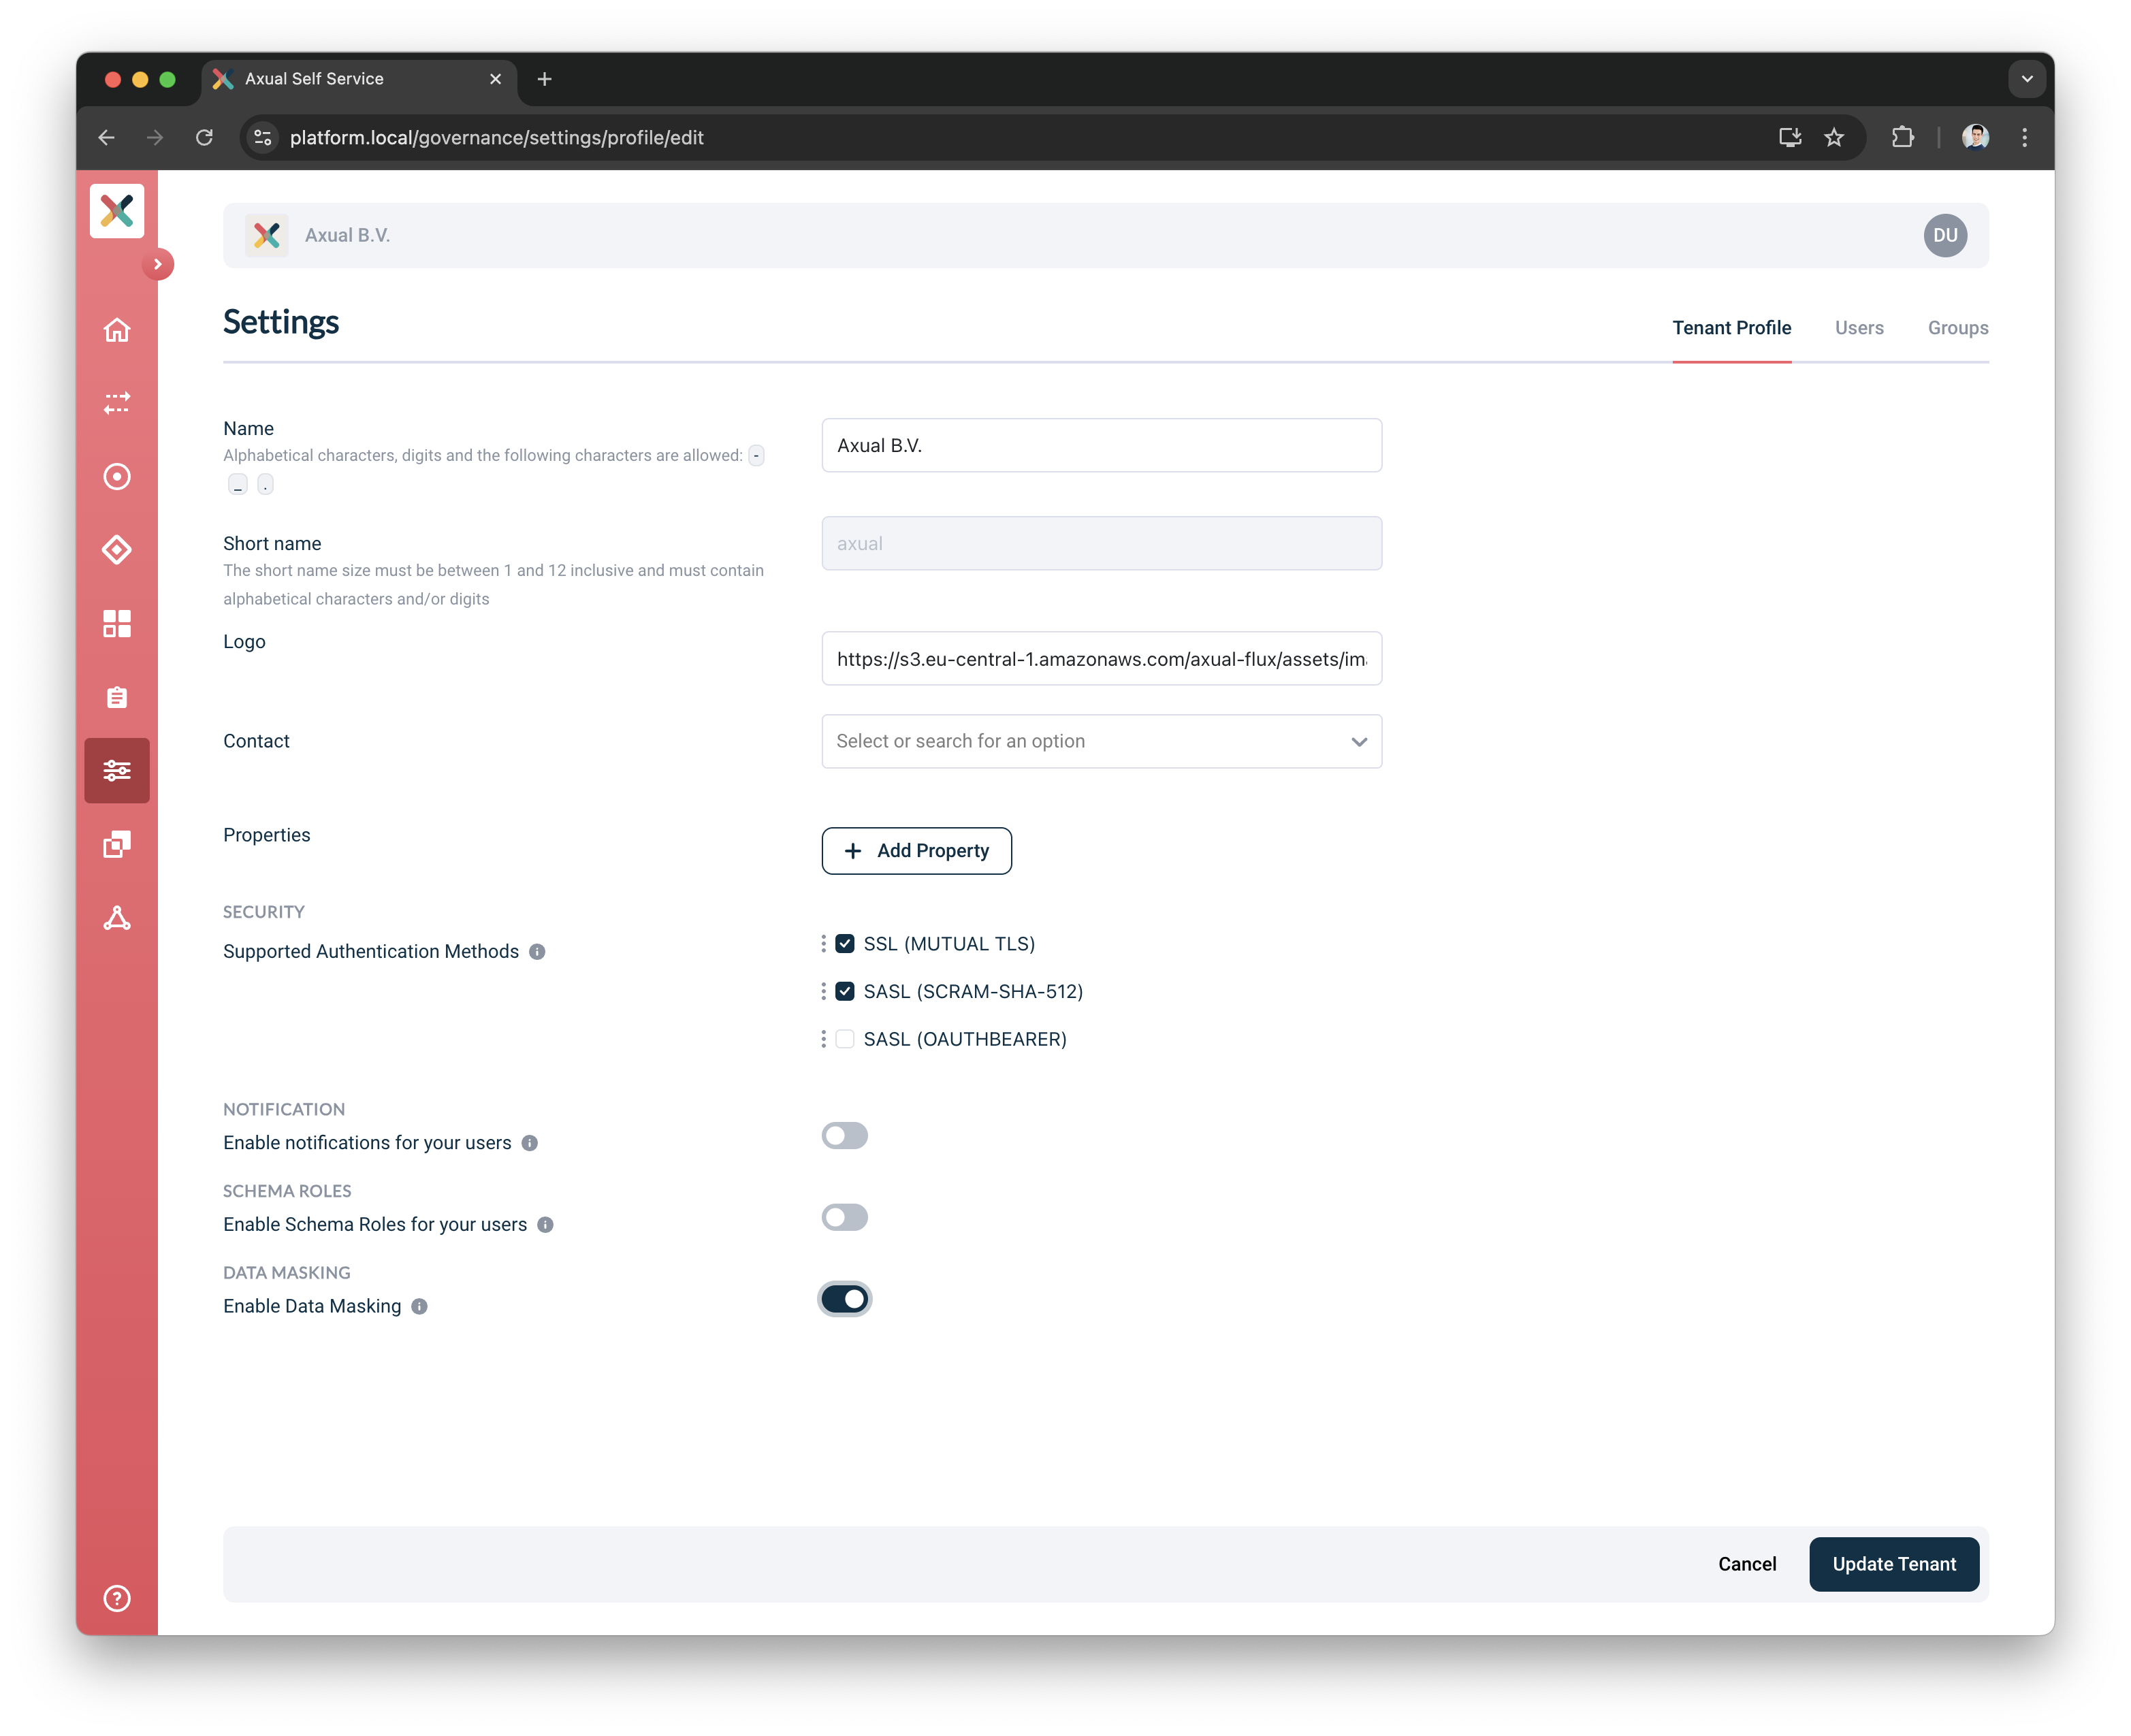View site information icon in address bar
The image size is (2131, 1736).
pyautogui.click(x=263, y=138)
